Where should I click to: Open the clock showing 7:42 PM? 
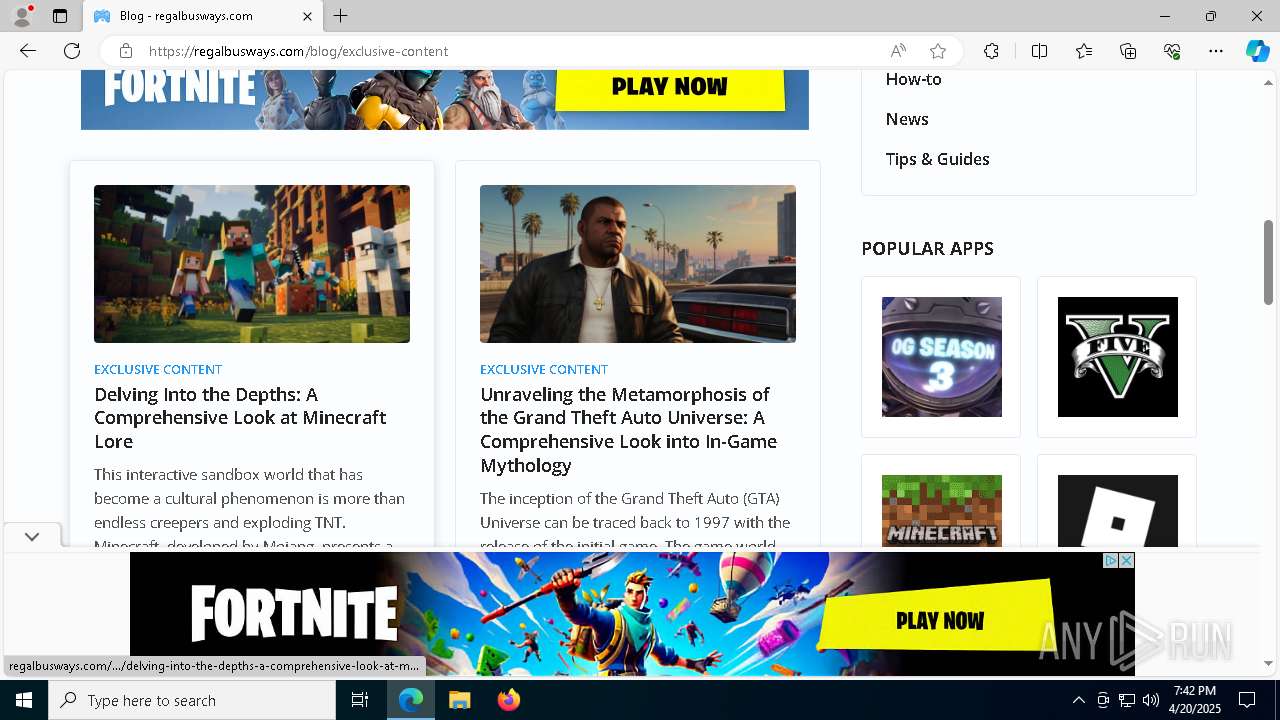click(1195, 700)
